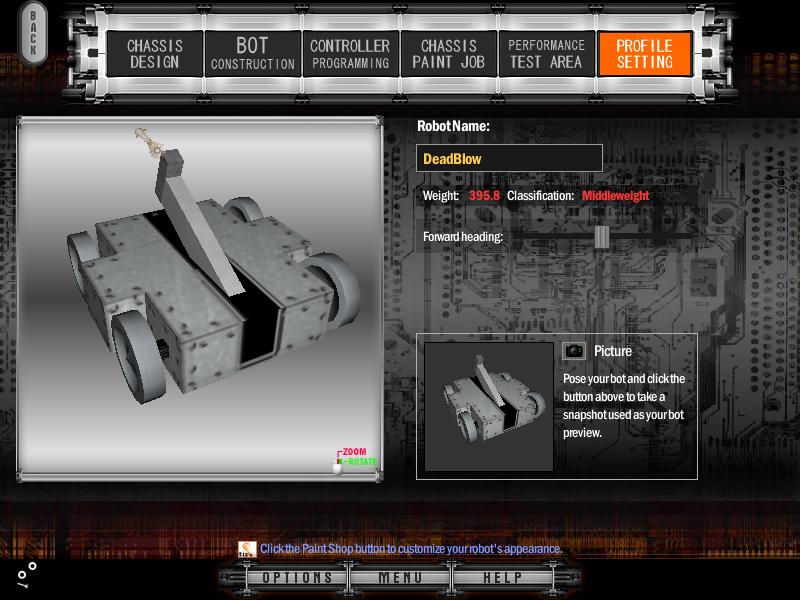Open the OPTIONS button
Screen dimensions: 800x600
point(297,578)
